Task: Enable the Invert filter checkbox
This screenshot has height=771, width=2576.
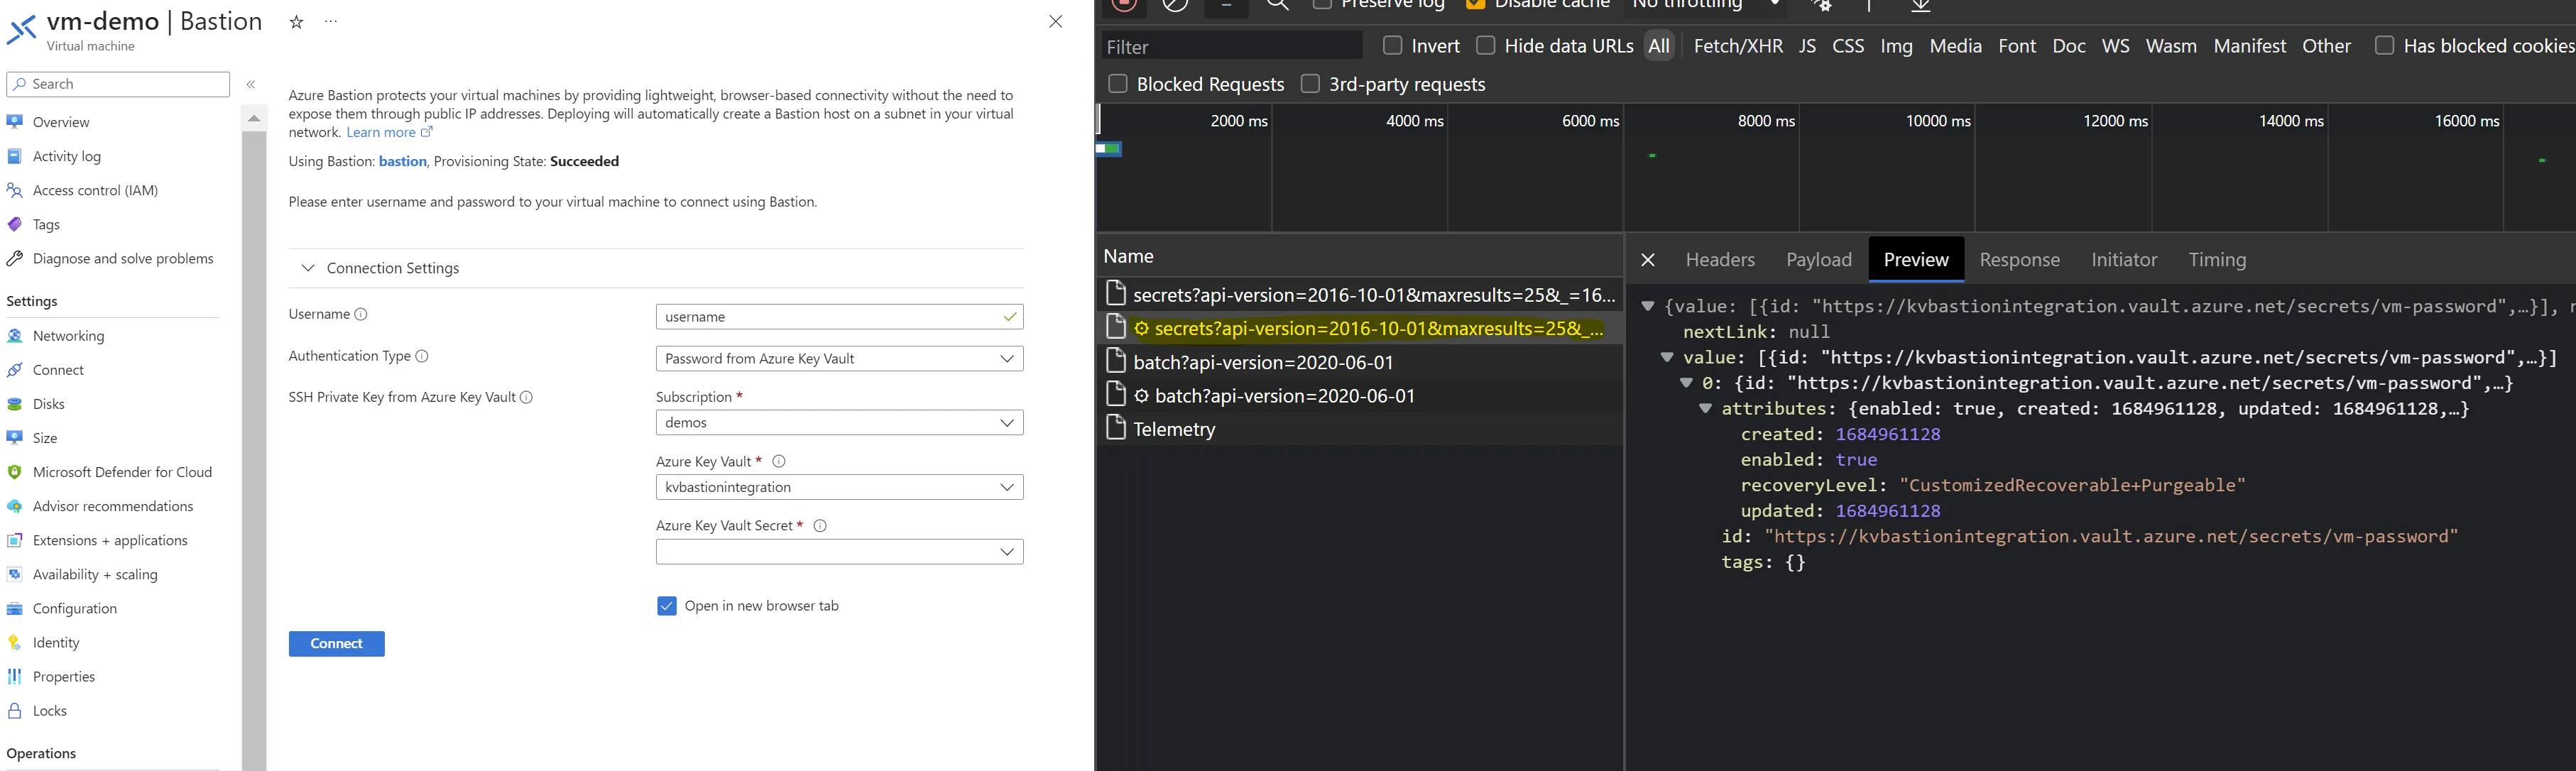Action: (1392, 45)
